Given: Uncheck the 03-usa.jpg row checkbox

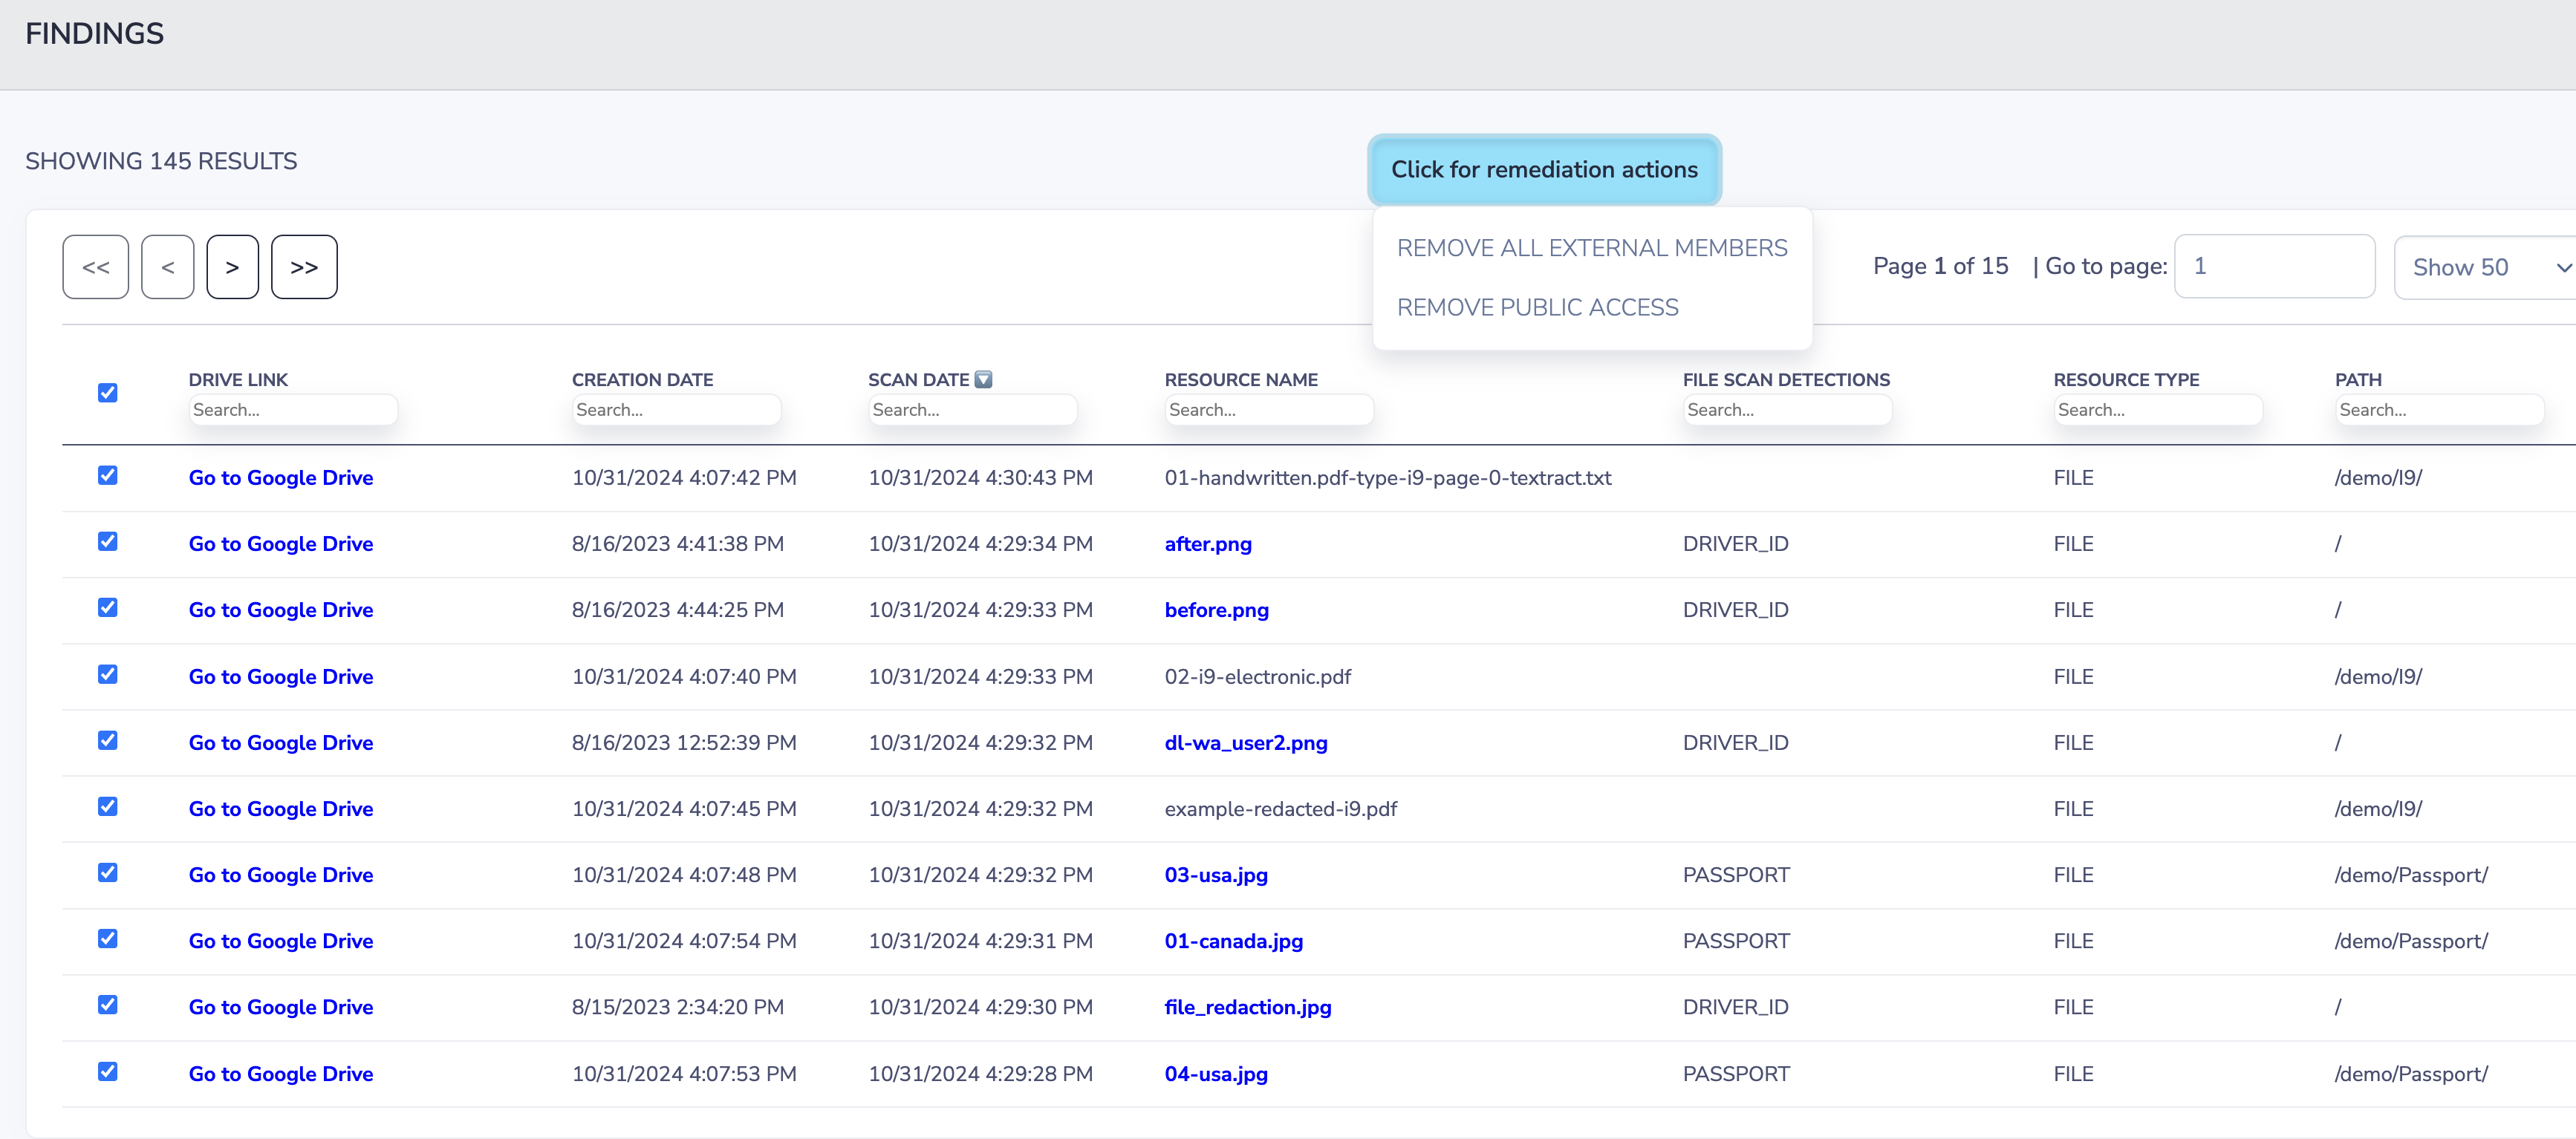Looking at the screenshot, I should click(108, 873).
